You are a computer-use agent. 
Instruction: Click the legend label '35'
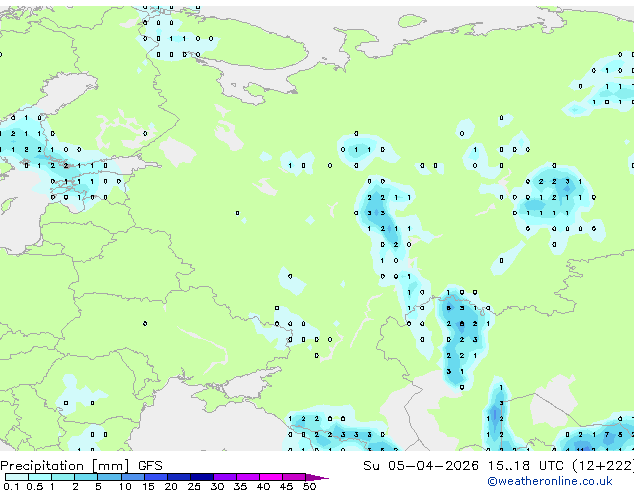[240, 486]
